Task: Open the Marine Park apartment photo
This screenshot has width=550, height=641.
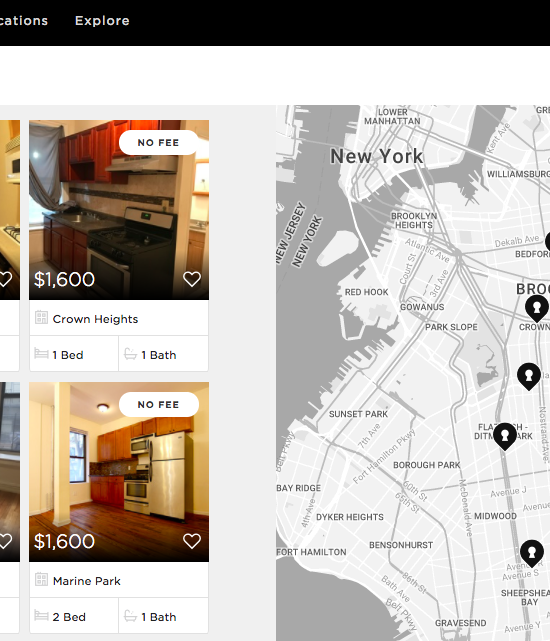Action: (x=119, y=472)
